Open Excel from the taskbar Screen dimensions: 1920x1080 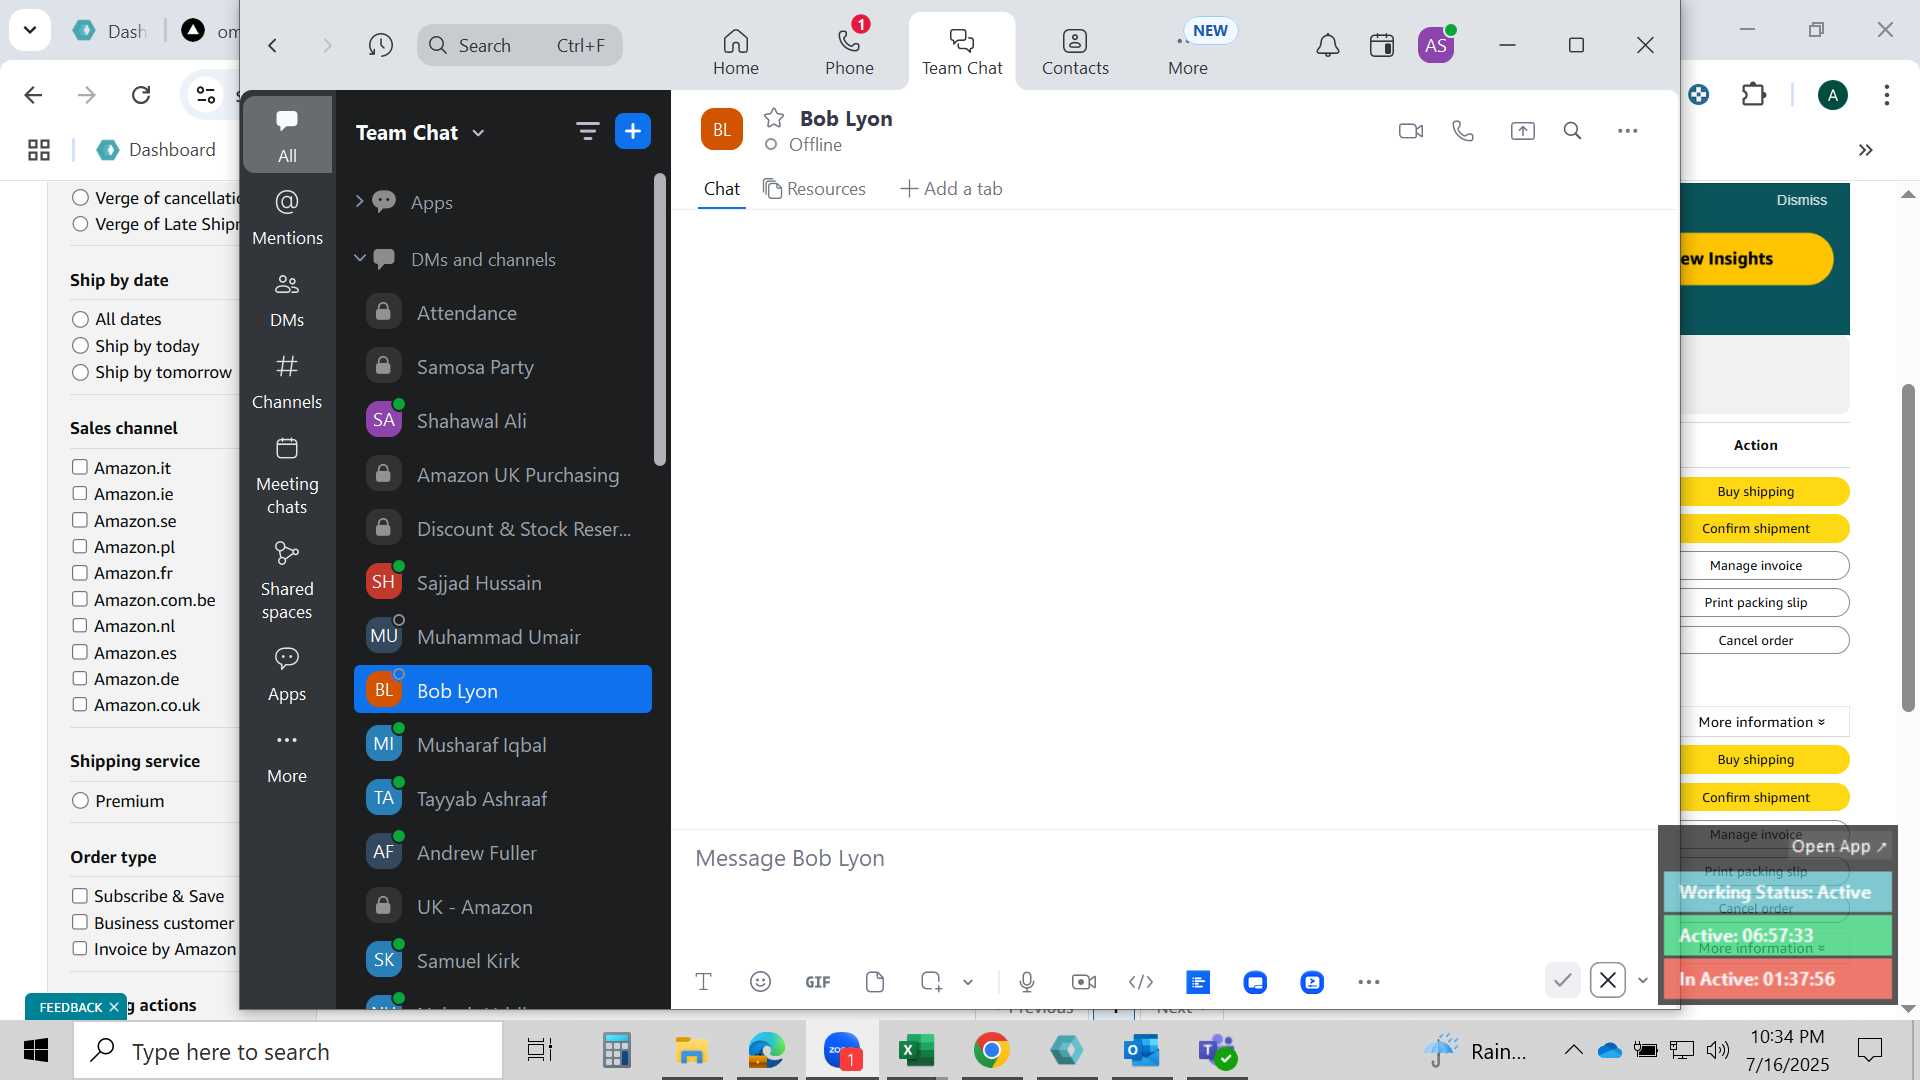click(x=915, y=1050)
